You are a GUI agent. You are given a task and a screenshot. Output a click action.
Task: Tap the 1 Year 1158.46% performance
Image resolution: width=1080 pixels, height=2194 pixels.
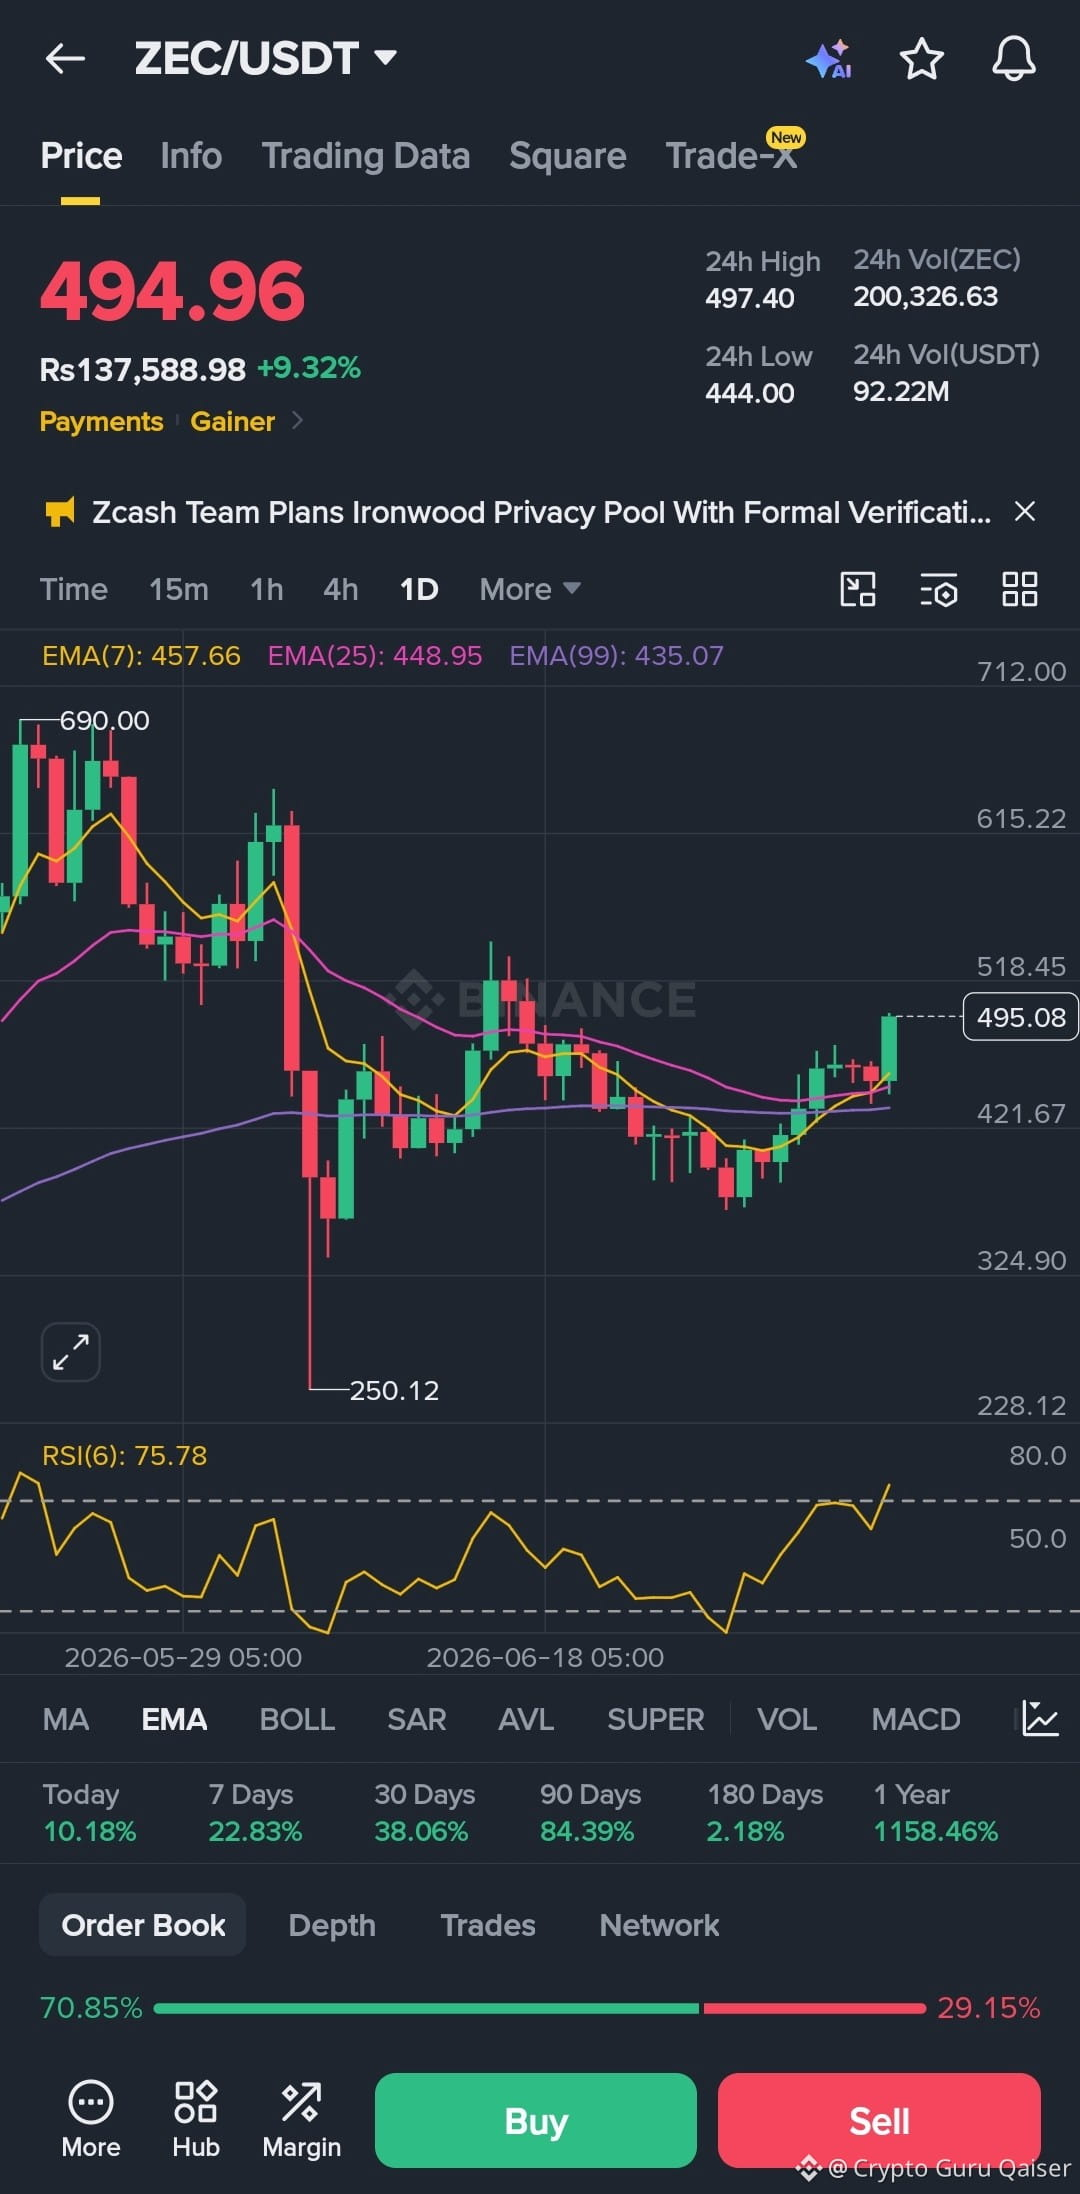pos(936,1813)
